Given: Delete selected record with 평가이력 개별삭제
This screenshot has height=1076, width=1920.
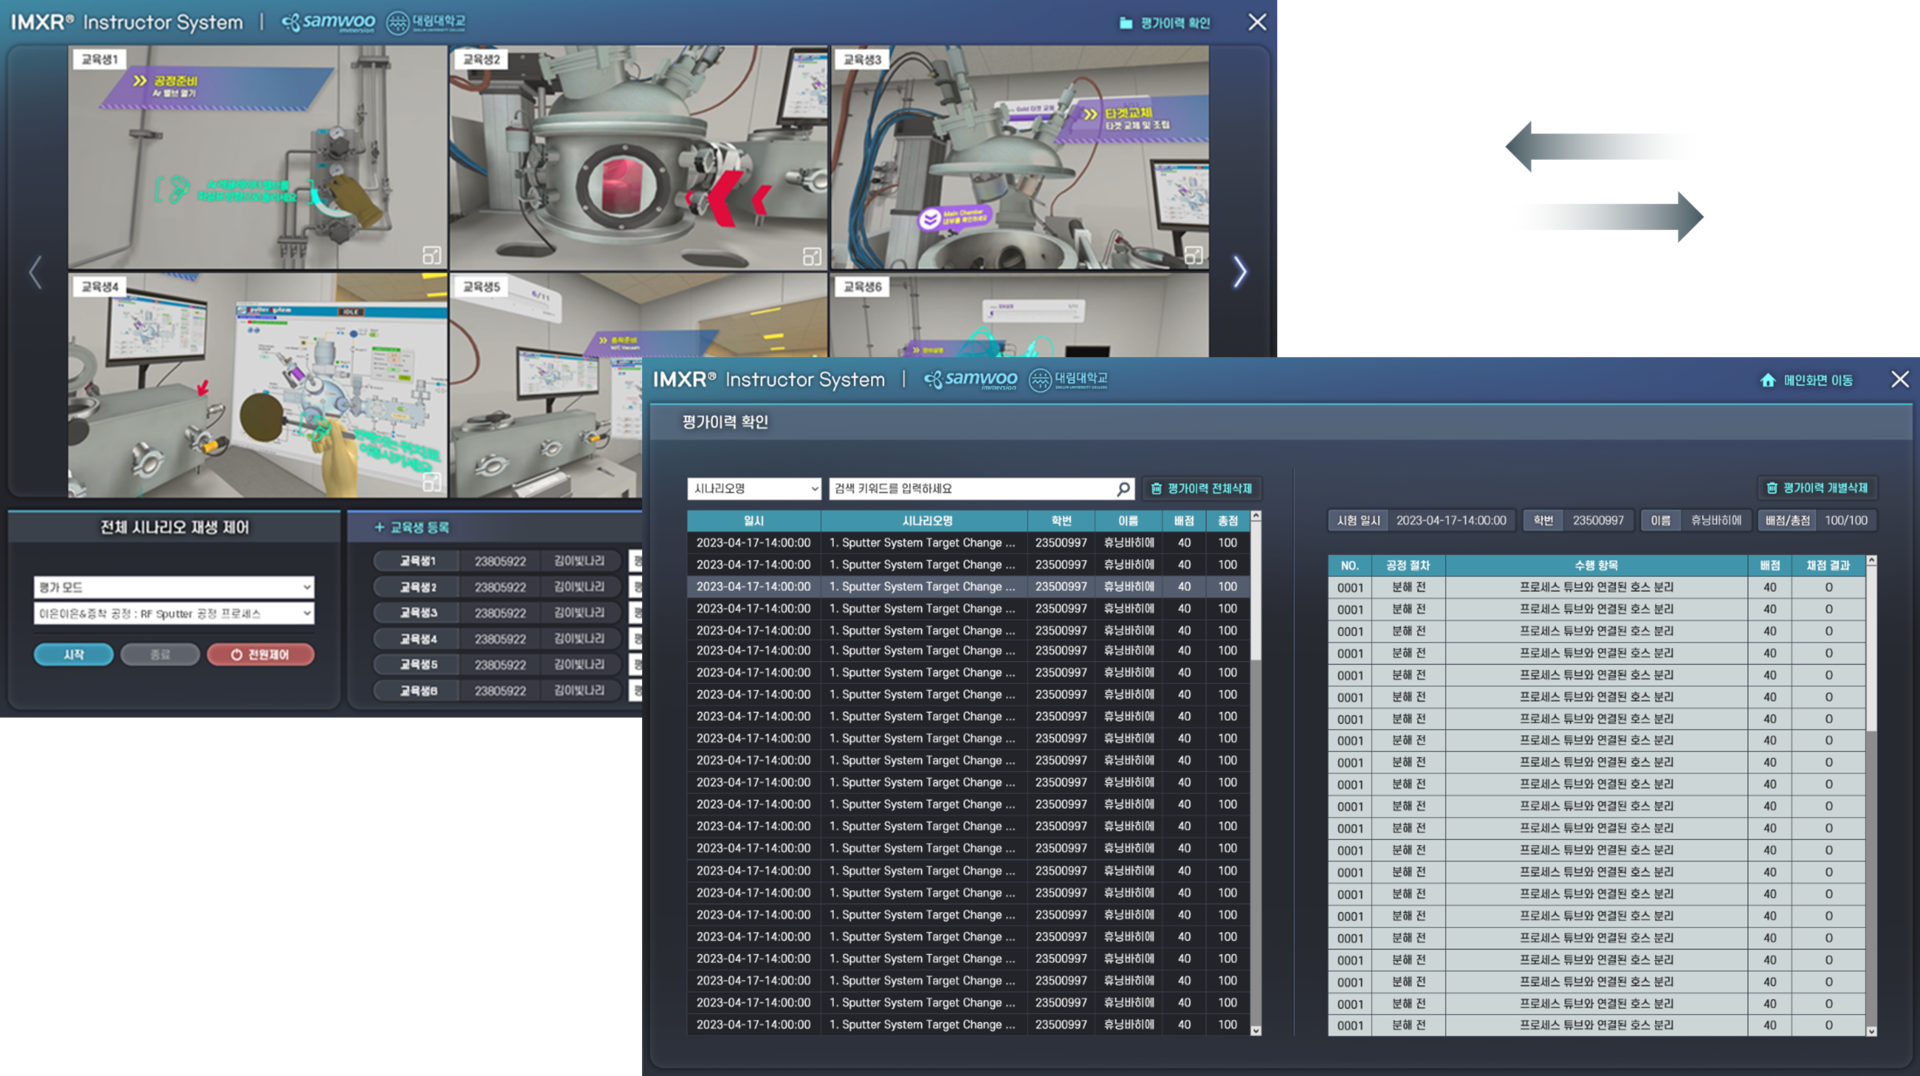Looking at the screenshot, I should [x=1817, y=488].
